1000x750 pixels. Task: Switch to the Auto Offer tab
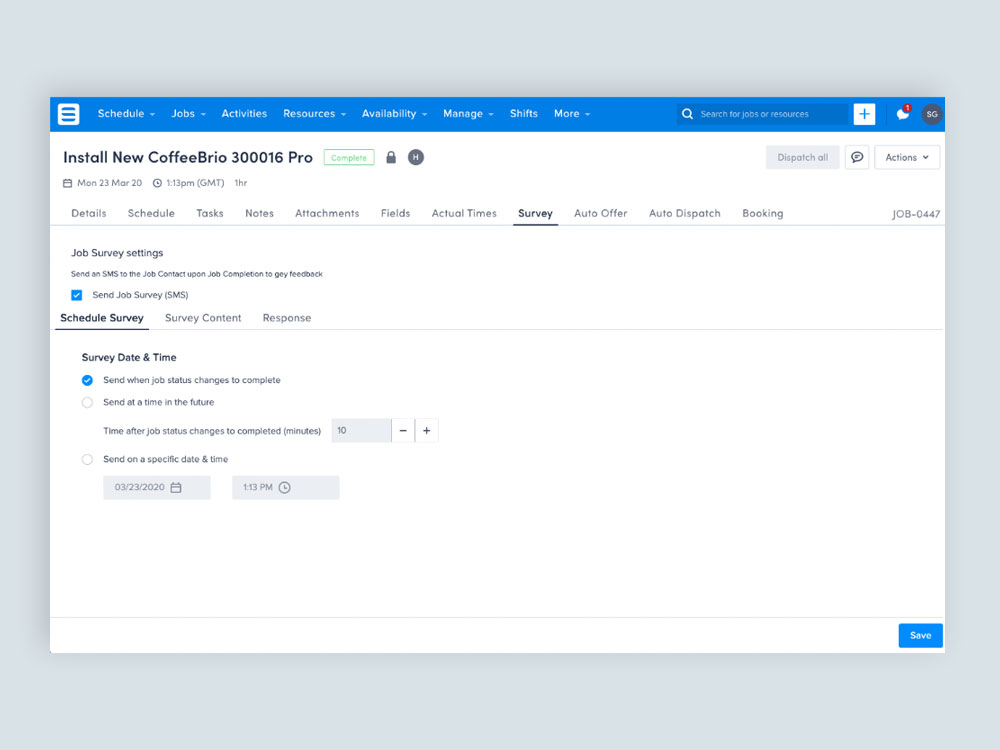(601, 213)
